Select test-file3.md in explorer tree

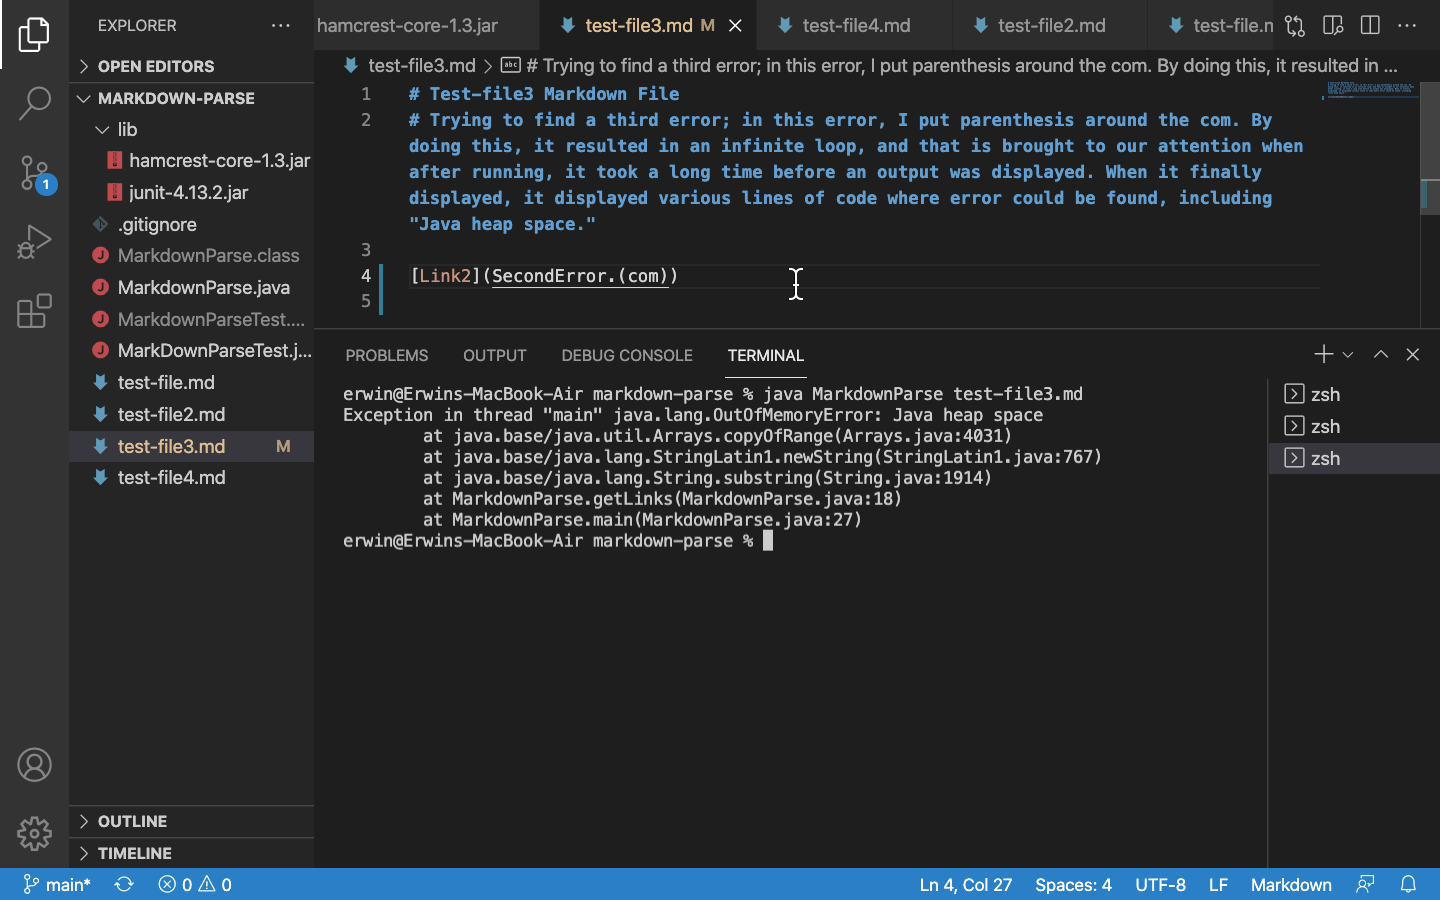click(x=191, y=446)
